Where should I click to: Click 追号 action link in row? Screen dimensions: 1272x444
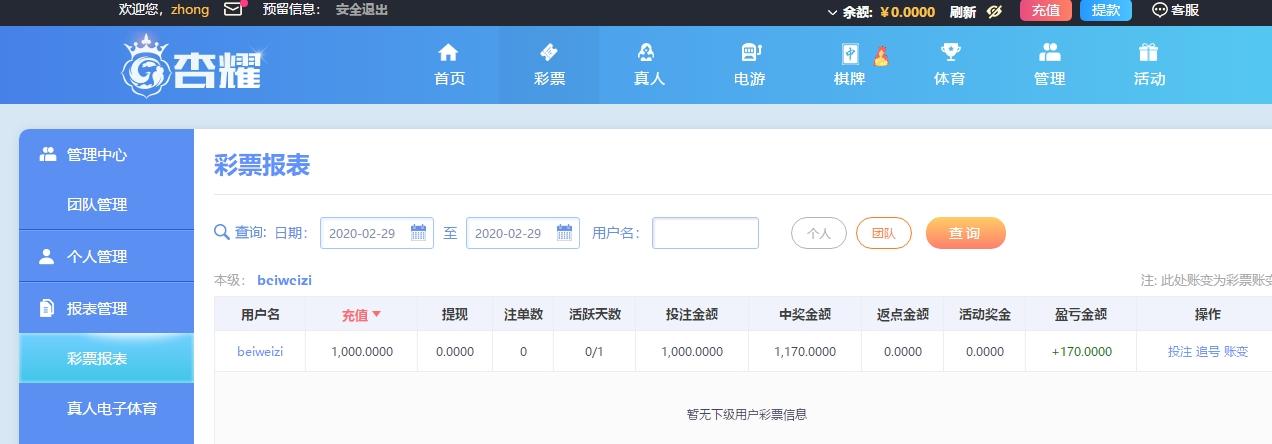1208,352
